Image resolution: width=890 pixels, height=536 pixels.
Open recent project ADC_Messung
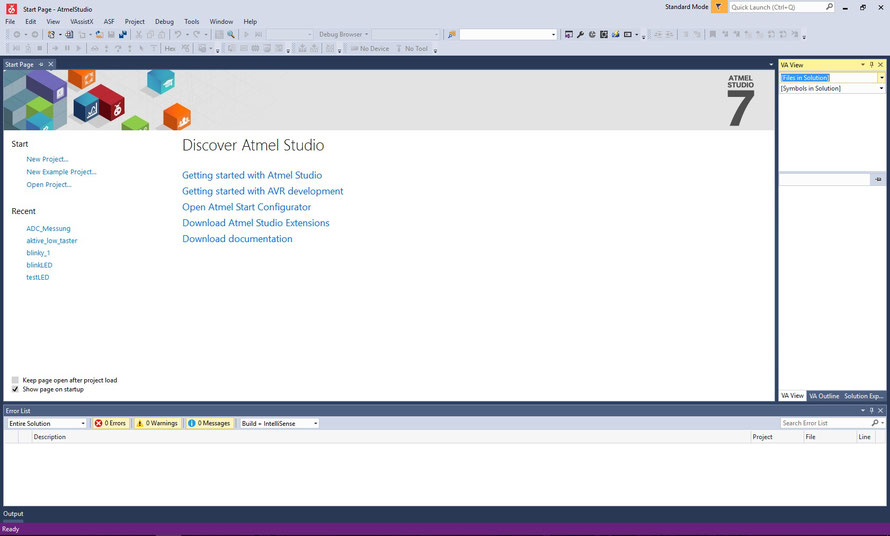click(x=48, y=228)
